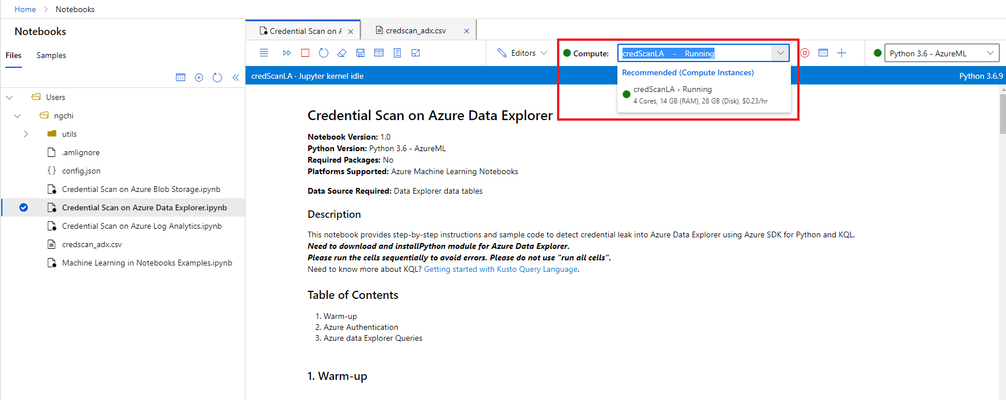Open the Compute dropdown arrow

pos(780,53)
